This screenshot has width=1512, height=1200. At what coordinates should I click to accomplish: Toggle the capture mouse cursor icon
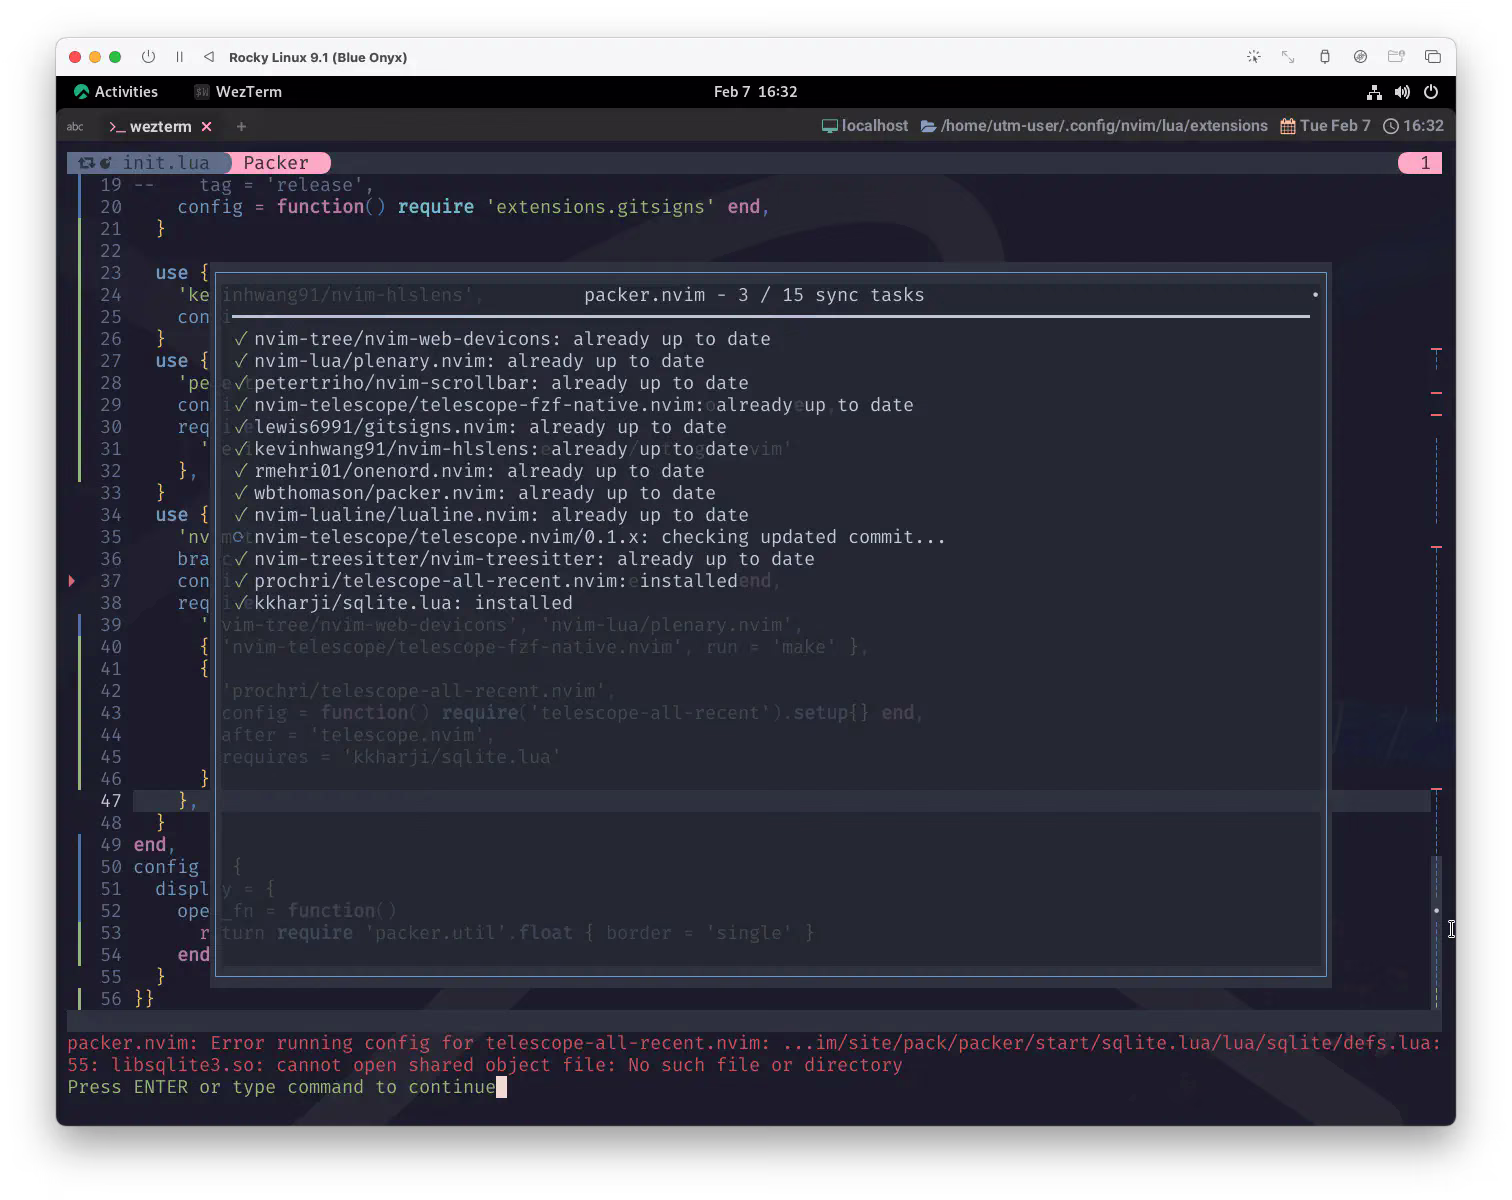(1254, 57)
